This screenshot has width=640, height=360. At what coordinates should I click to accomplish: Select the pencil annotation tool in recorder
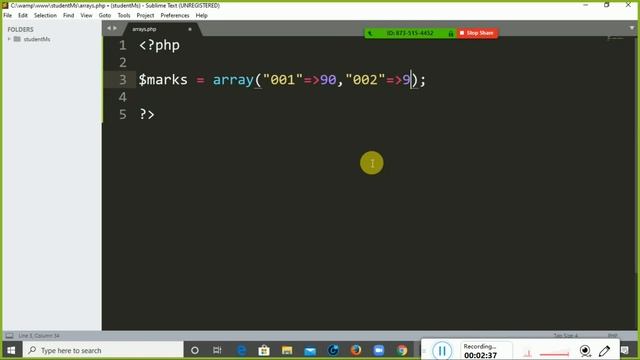point(605,351)
